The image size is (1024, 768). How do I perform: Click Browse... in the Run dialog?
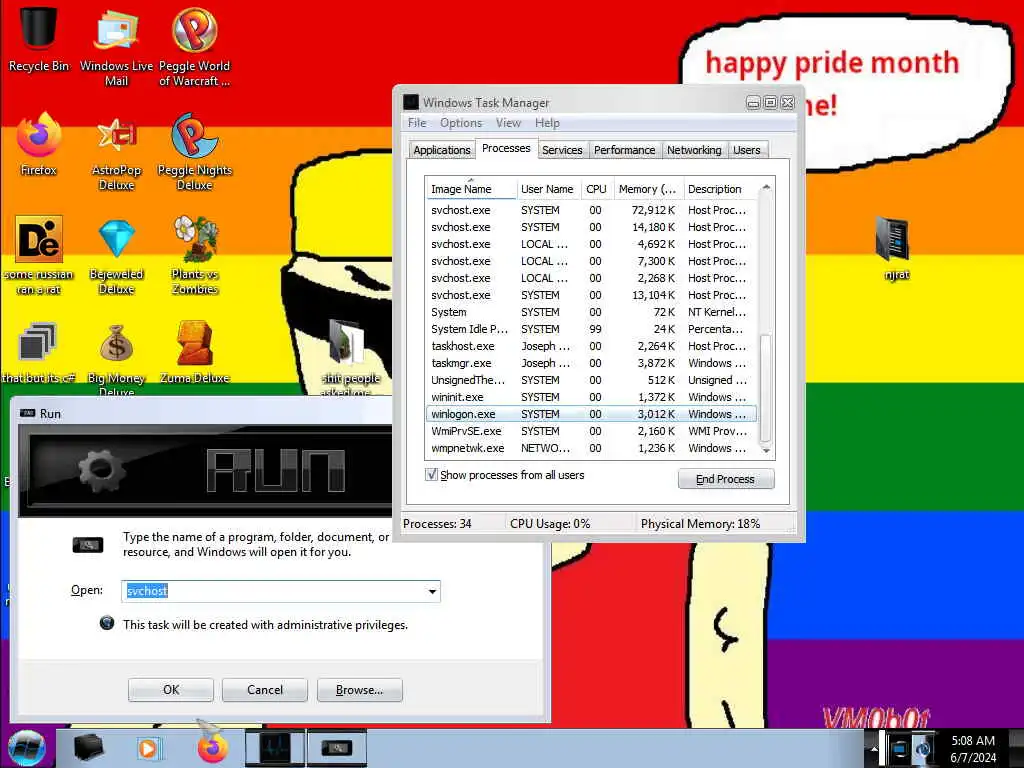(x=359, y=690)
